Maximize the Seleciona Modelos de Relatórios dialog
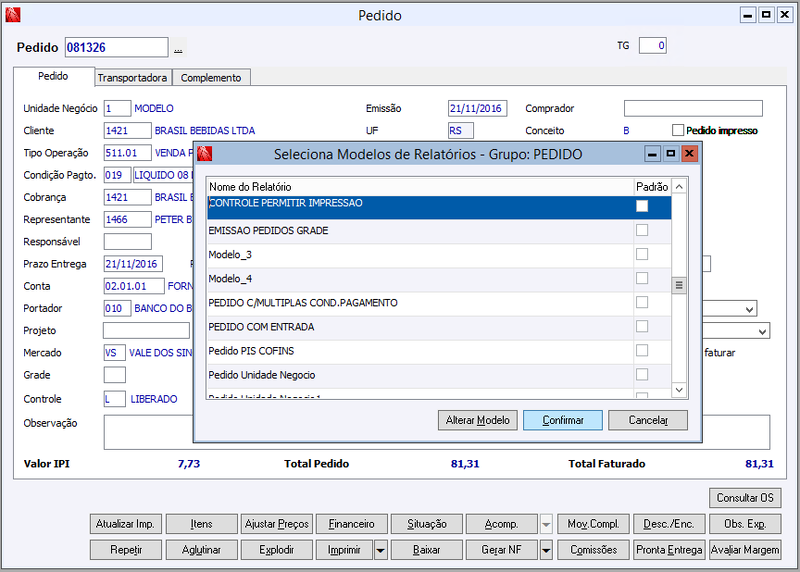Screen dimensions: 800x572 [x=670, y=154]
